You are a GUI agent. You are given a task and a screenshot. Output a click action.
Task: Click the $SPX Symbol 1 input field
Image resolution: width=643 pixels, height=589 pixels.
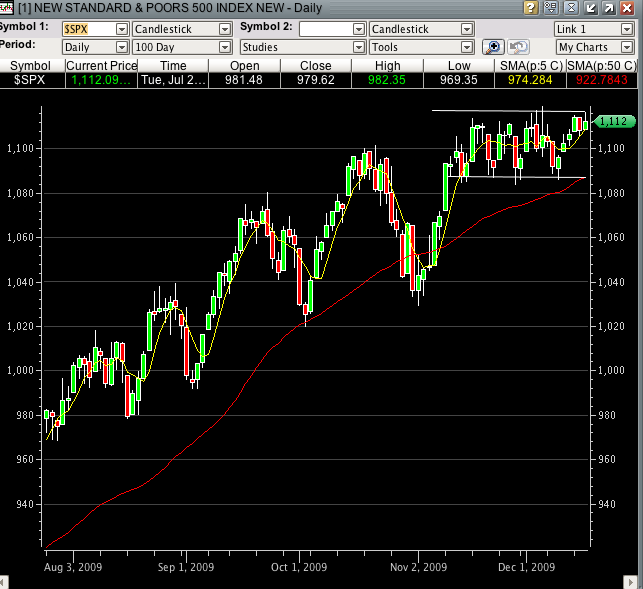tap(88, 29)
